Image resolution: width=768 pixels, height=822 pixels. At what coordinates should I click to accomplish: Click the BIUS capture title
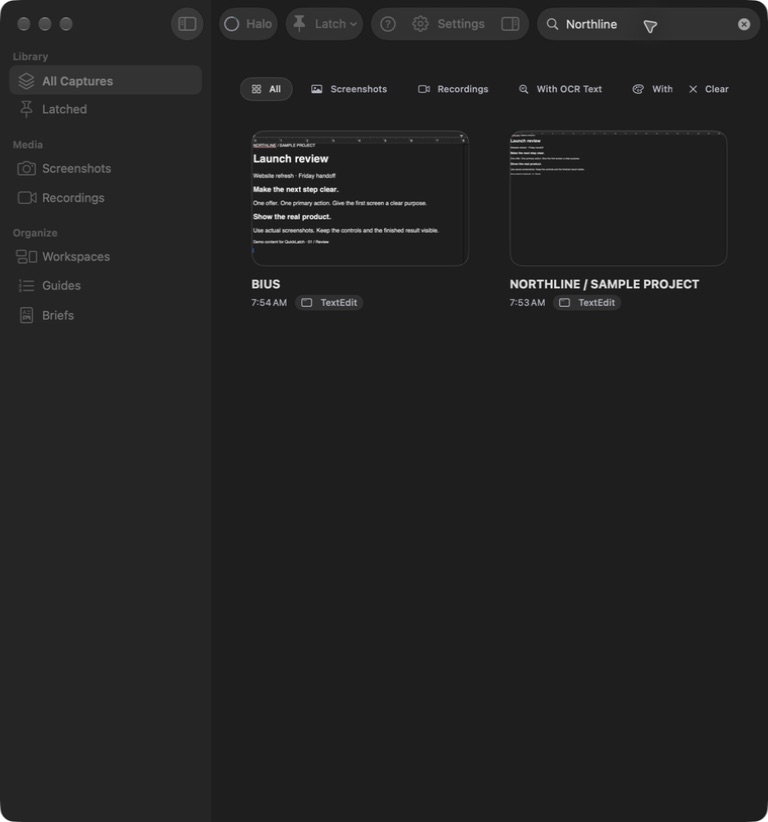265,284
